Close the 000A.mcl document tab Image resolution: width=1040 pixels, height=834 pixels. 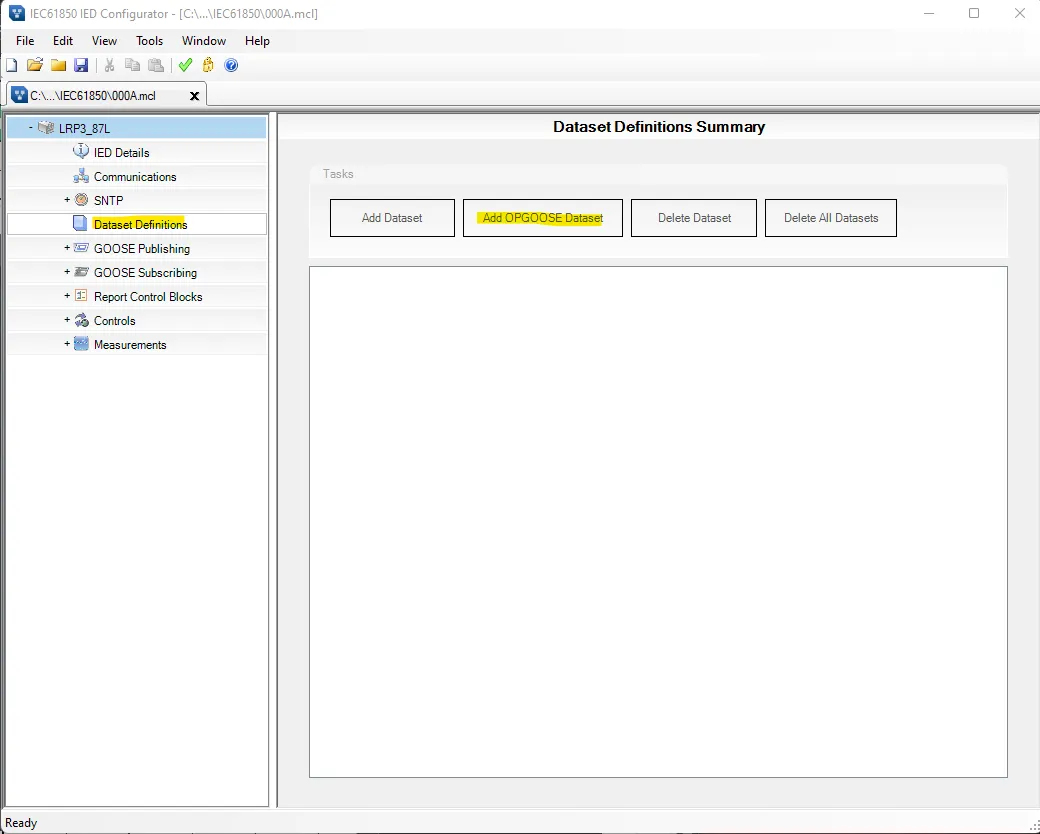pyautogui.click(x=194, y=96)
